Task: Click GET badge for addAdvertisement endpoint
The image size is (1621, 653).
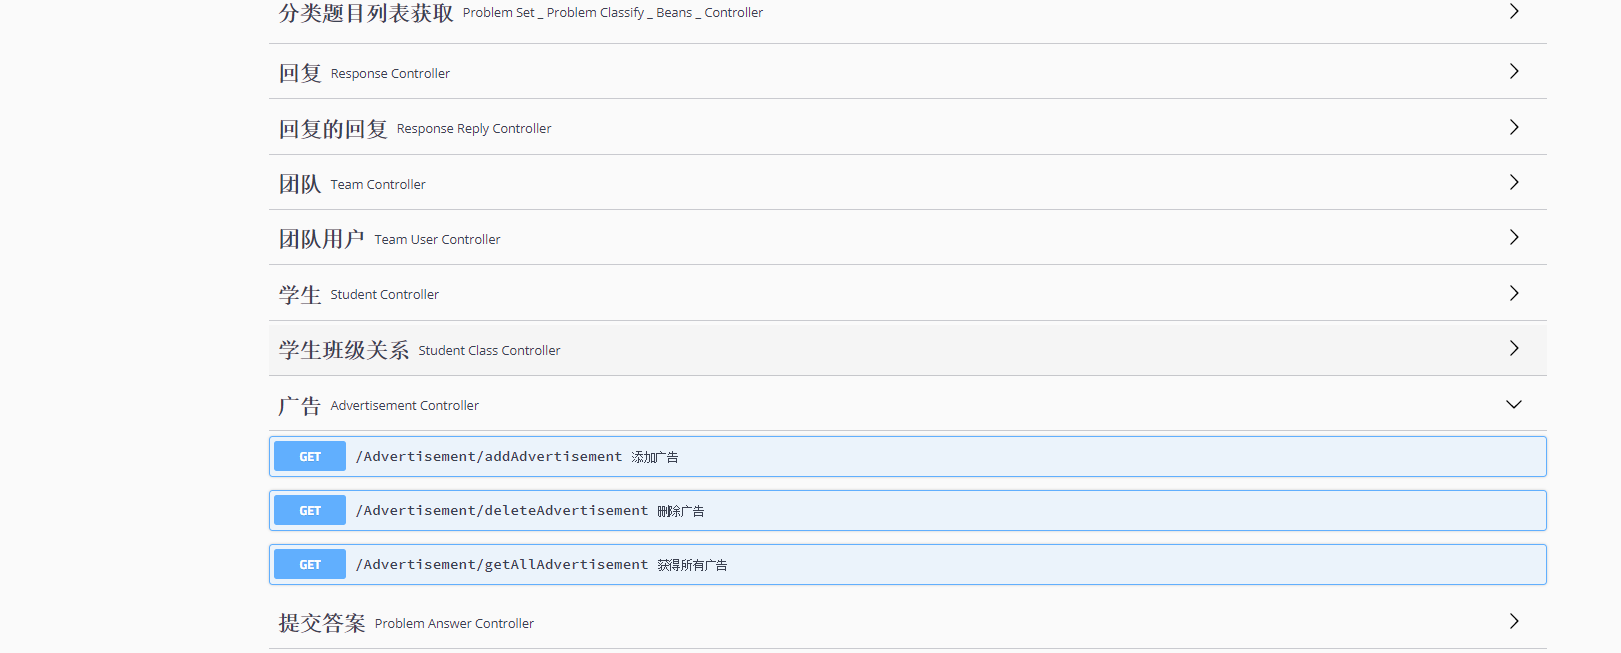Action: tap(310, 456)
